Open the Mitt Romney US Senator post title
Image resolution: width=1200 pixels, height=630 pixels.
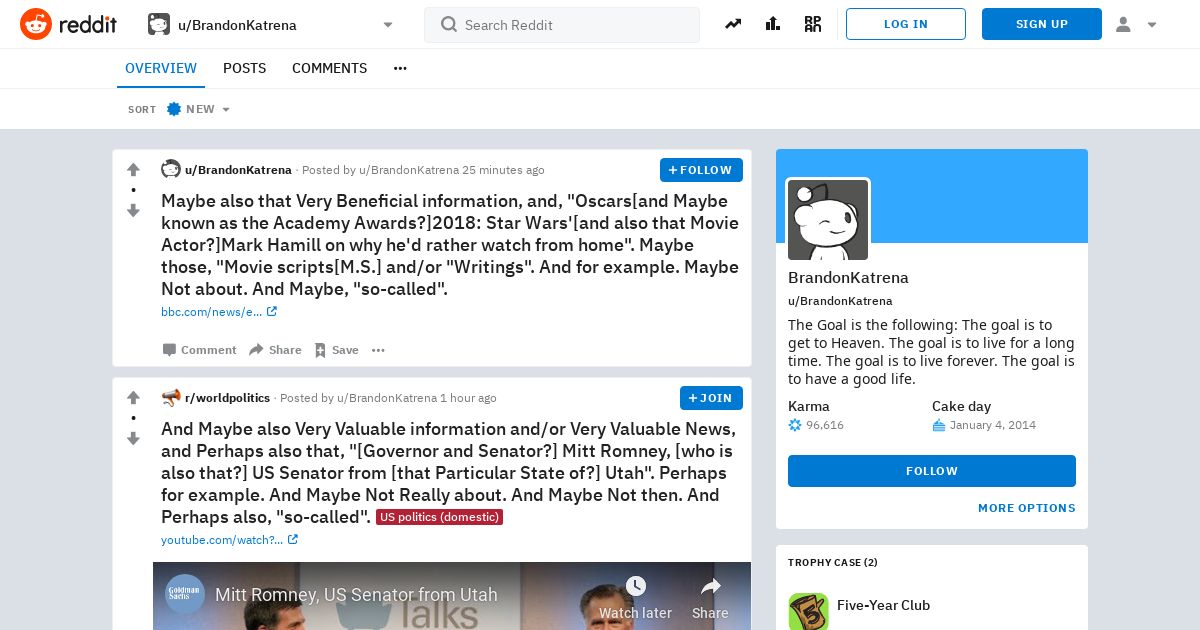pos(447,473)
